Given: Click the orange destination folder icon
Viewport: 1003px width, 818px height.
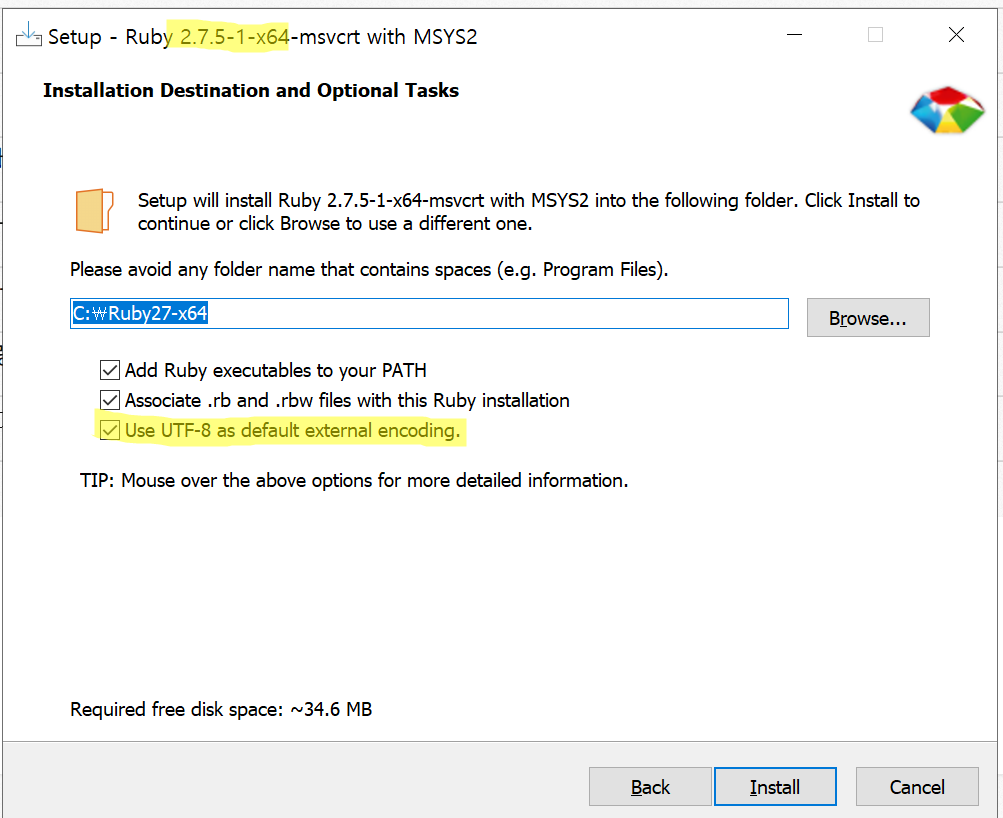Looking at the screenshot, I should coord(94,211).
